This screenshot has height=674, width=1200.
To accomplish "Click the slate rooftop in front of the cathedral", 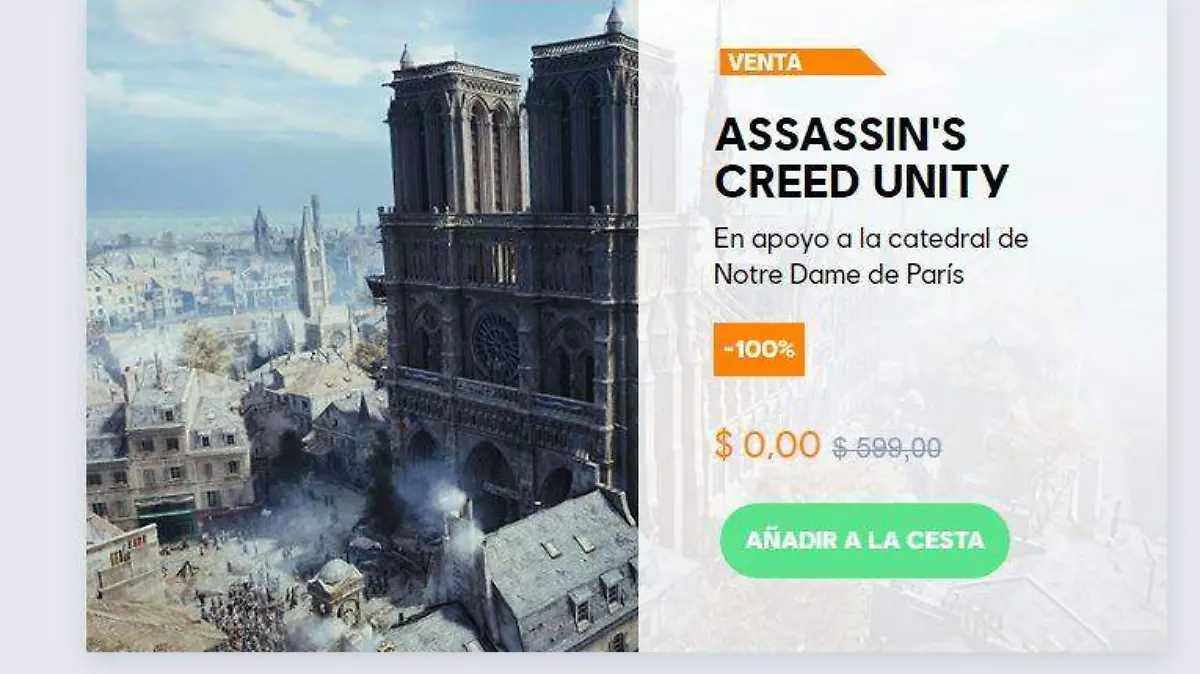I will [x=560, y=570].
